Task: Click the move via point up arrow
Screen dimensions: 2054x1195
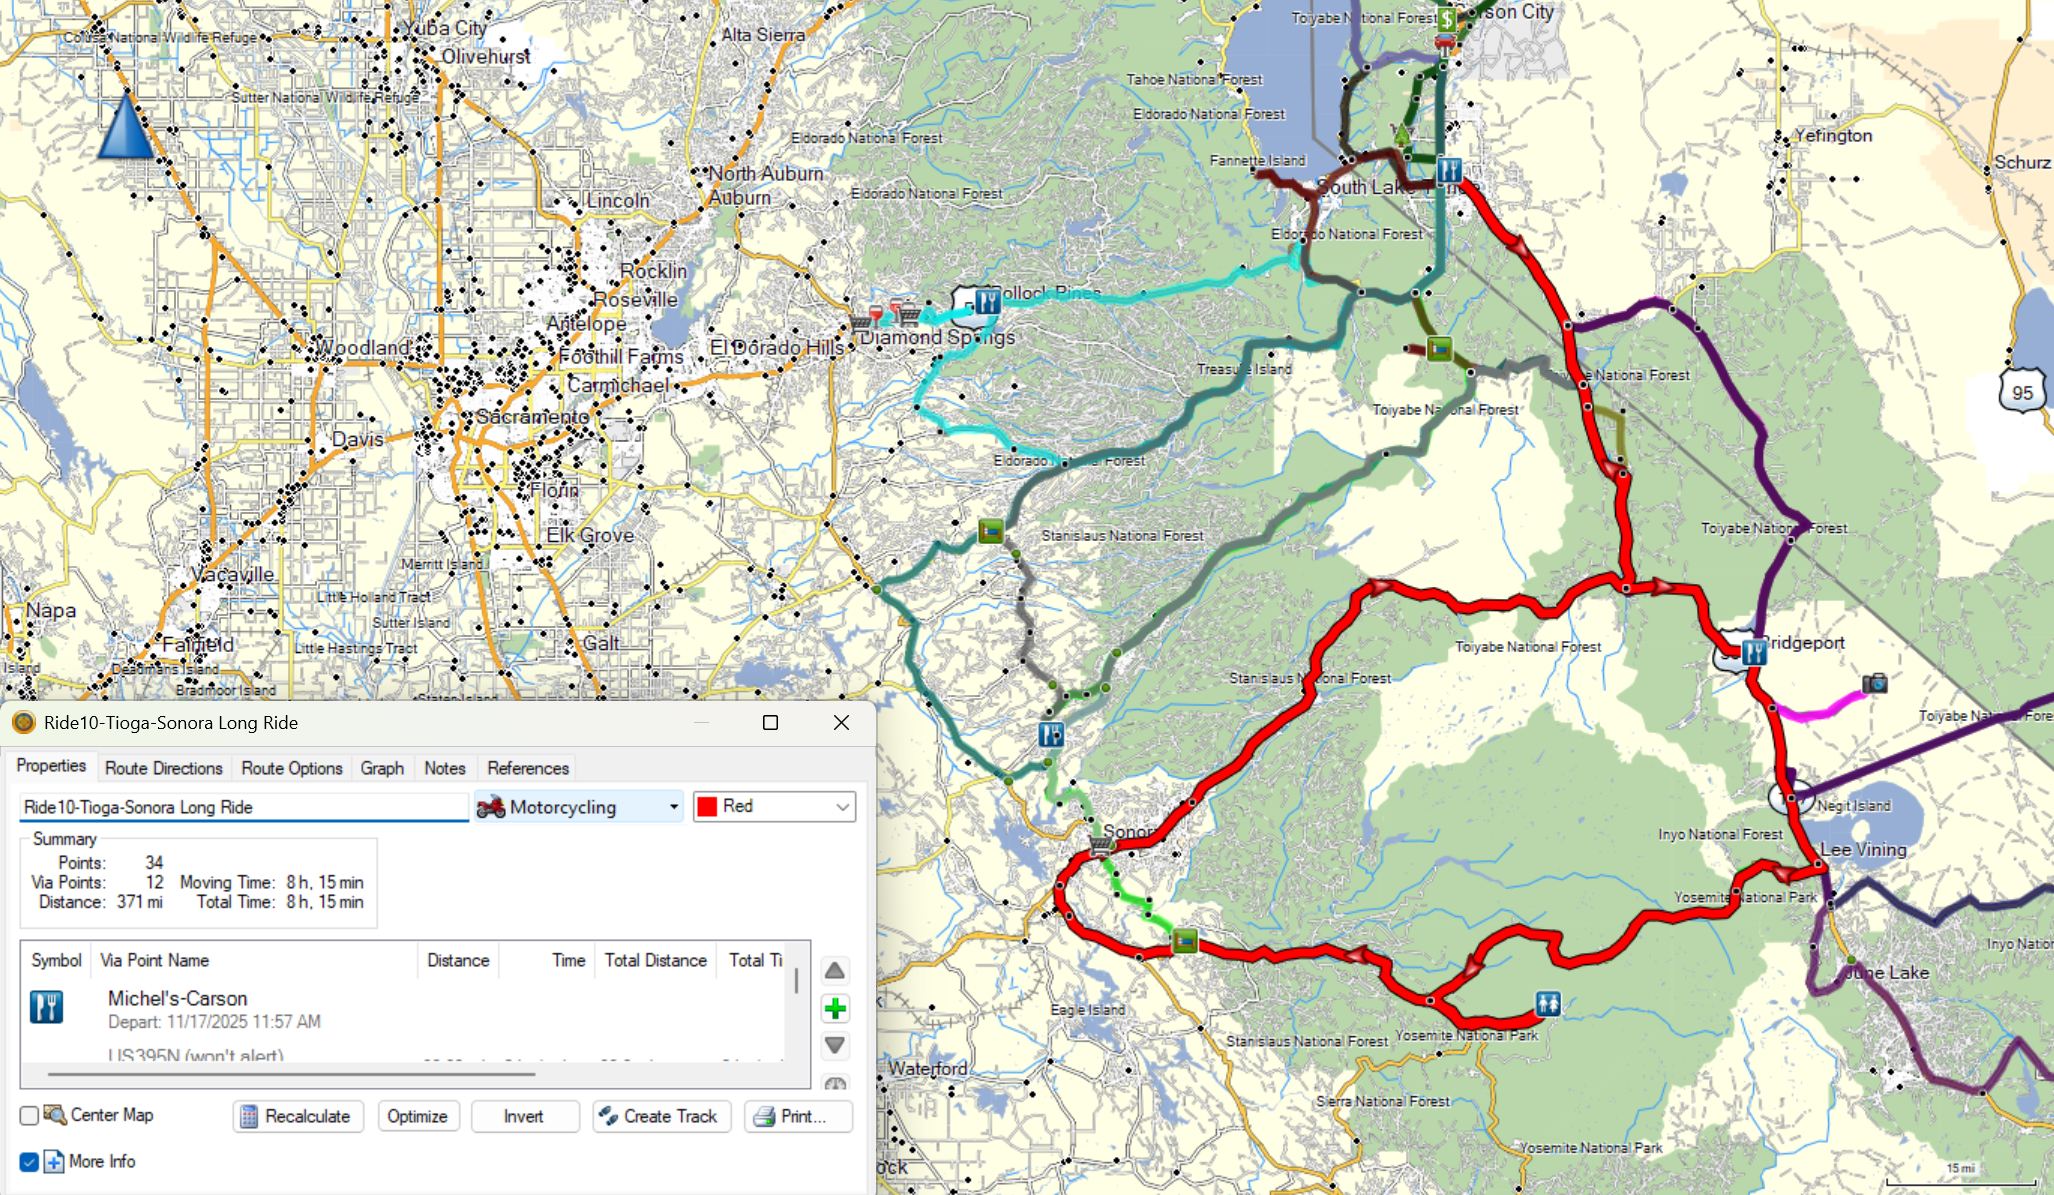Action: coord(835,971)
